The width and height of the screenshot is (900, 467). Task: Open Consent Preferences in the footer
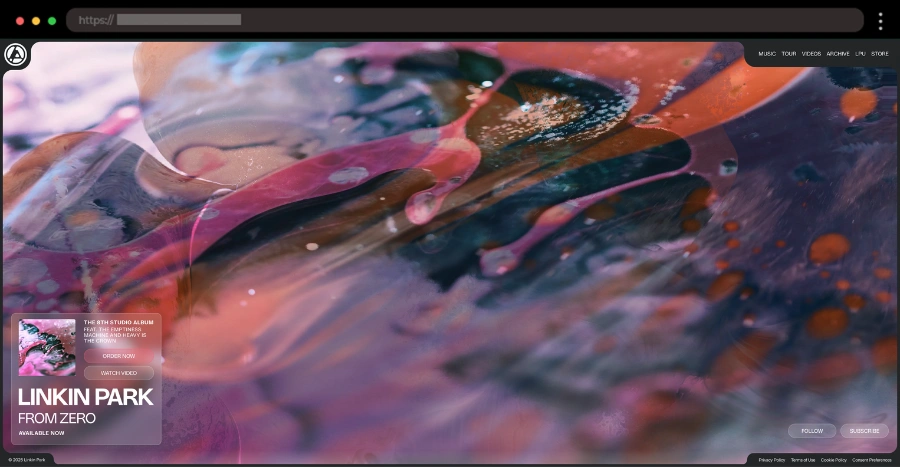point(871,460)
